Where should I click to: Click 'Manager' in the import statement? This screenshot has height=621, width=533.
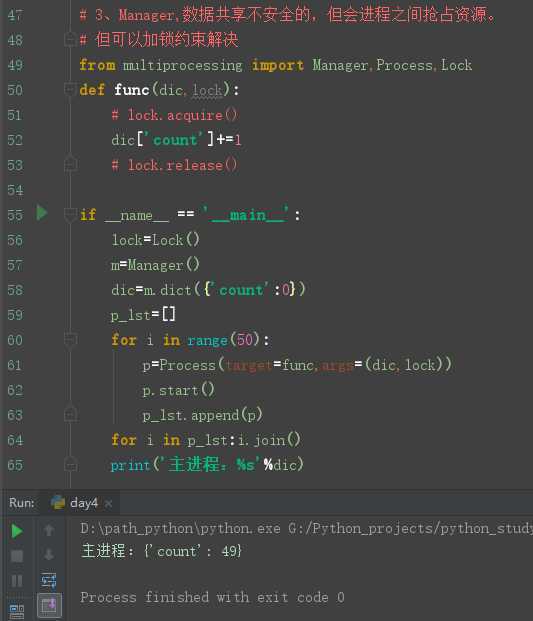tap(340, 65)
